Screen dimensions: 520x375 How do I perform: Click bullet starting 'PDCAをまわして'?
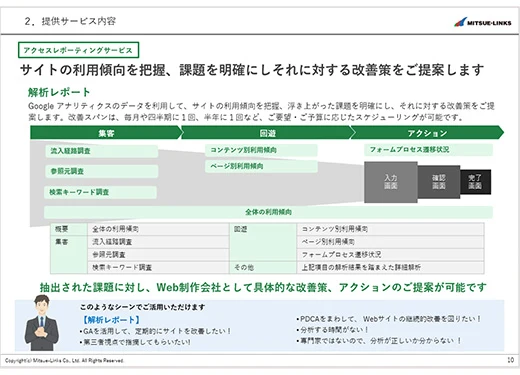click(388, 319)
